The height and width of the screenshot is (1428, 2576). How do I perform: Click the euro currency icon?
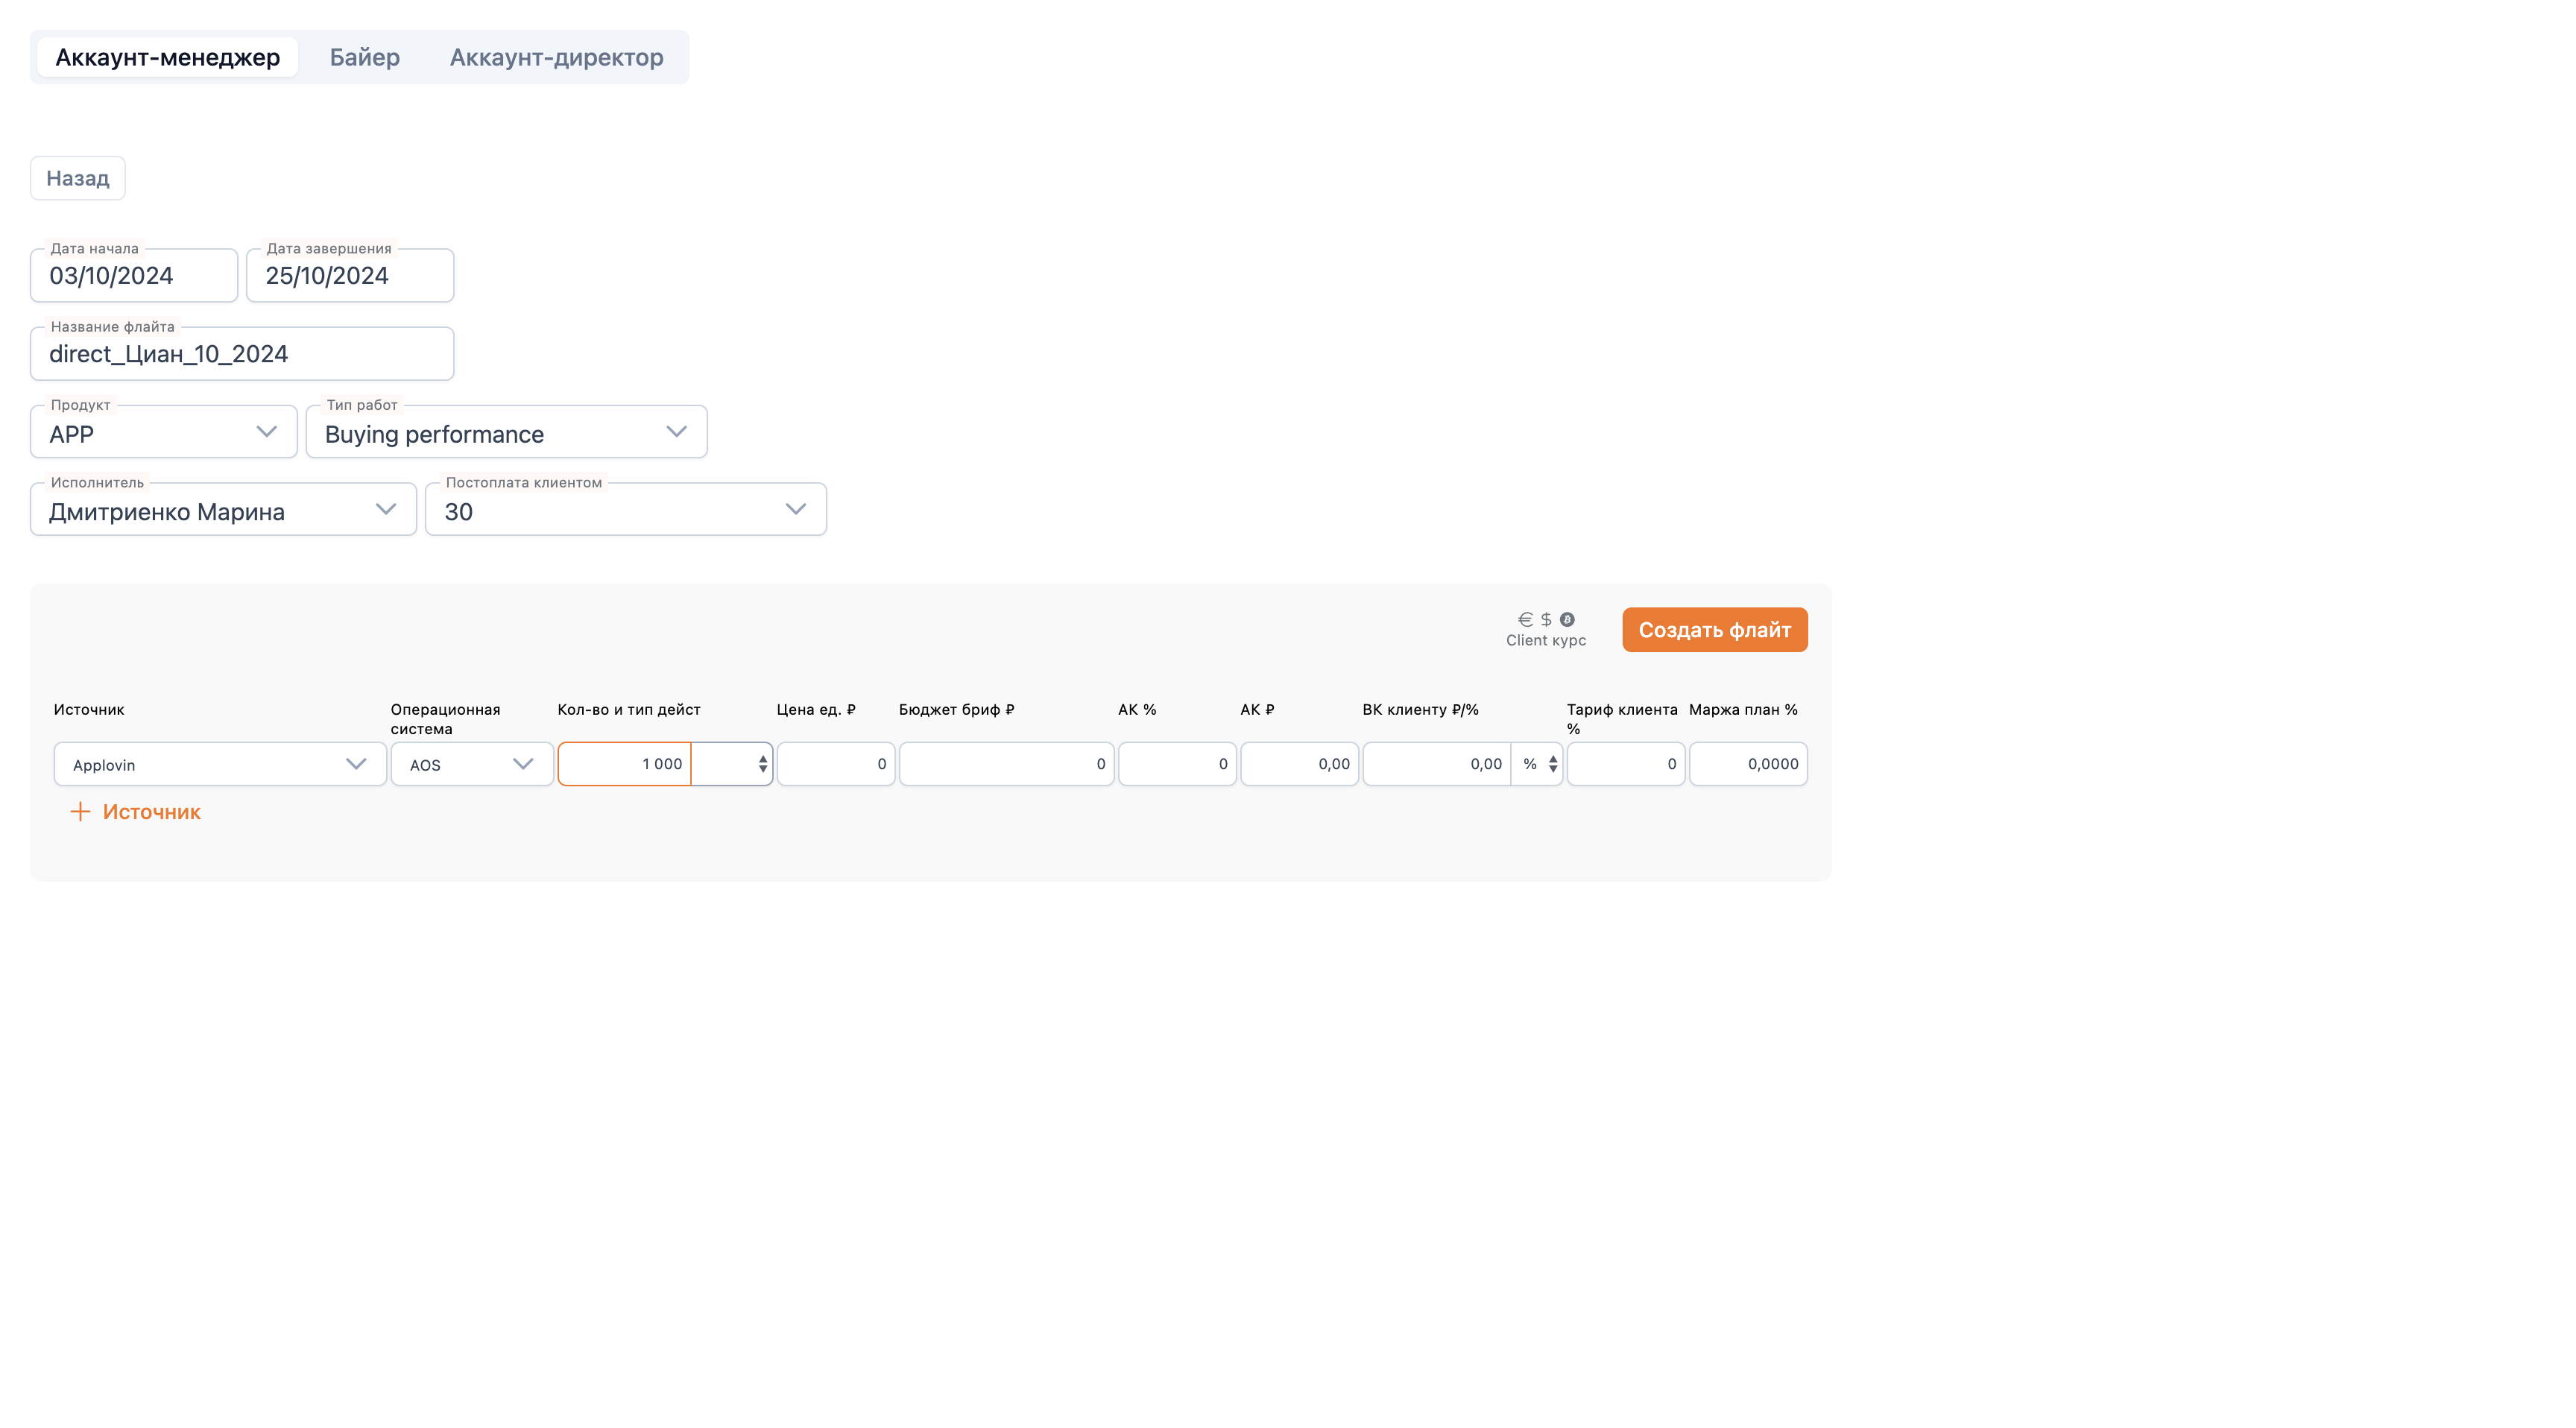[x=1525, y=619]
